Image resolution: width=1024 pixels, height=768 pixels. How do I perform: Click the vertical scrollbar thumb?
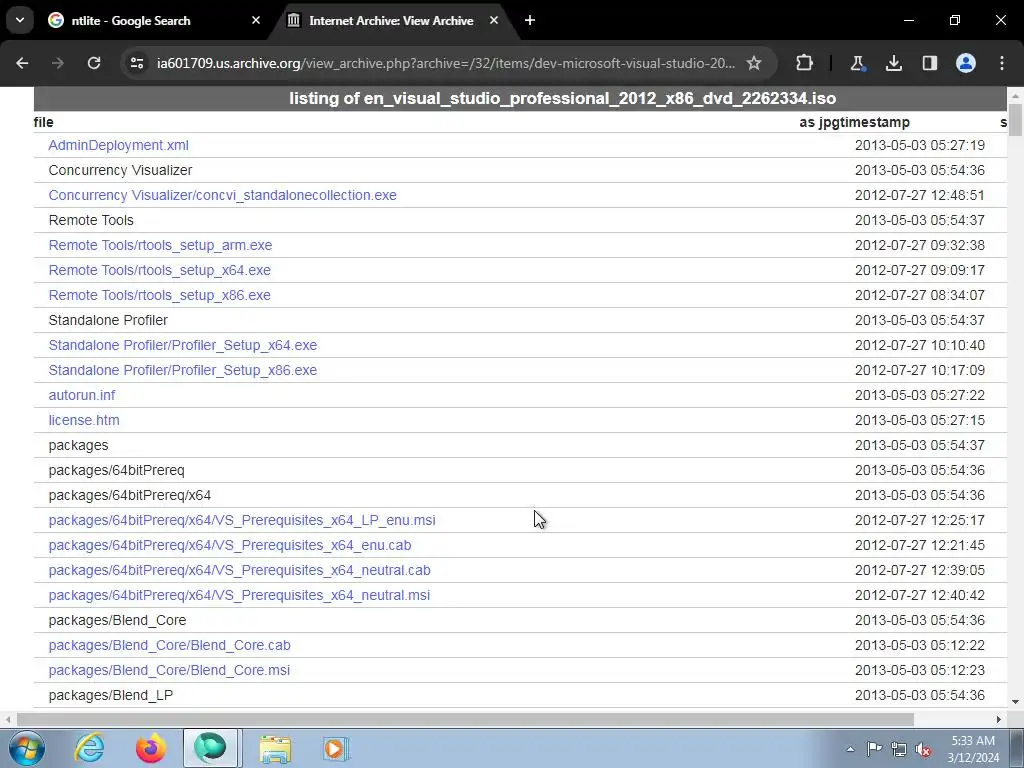[1015, 118]
